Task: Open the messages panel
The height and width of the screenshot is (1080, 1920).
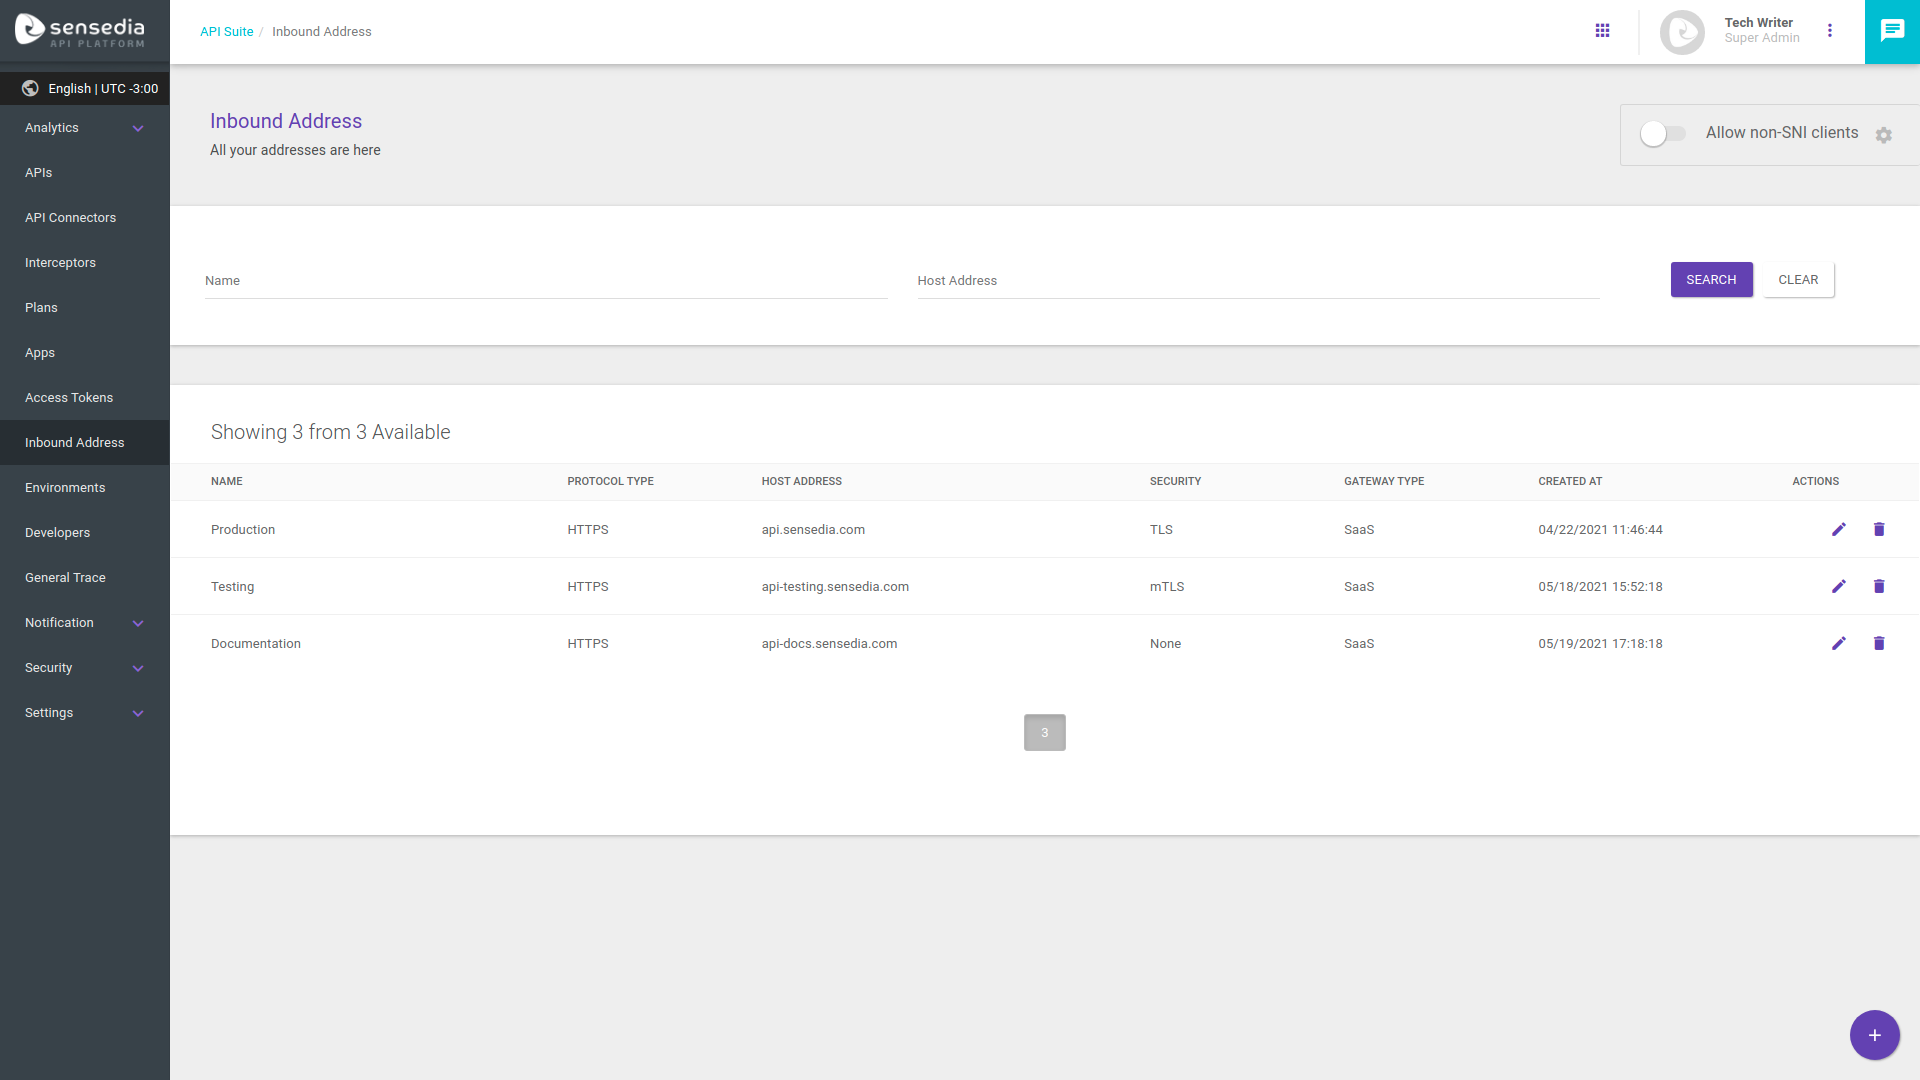Action: pos(1892,30)
